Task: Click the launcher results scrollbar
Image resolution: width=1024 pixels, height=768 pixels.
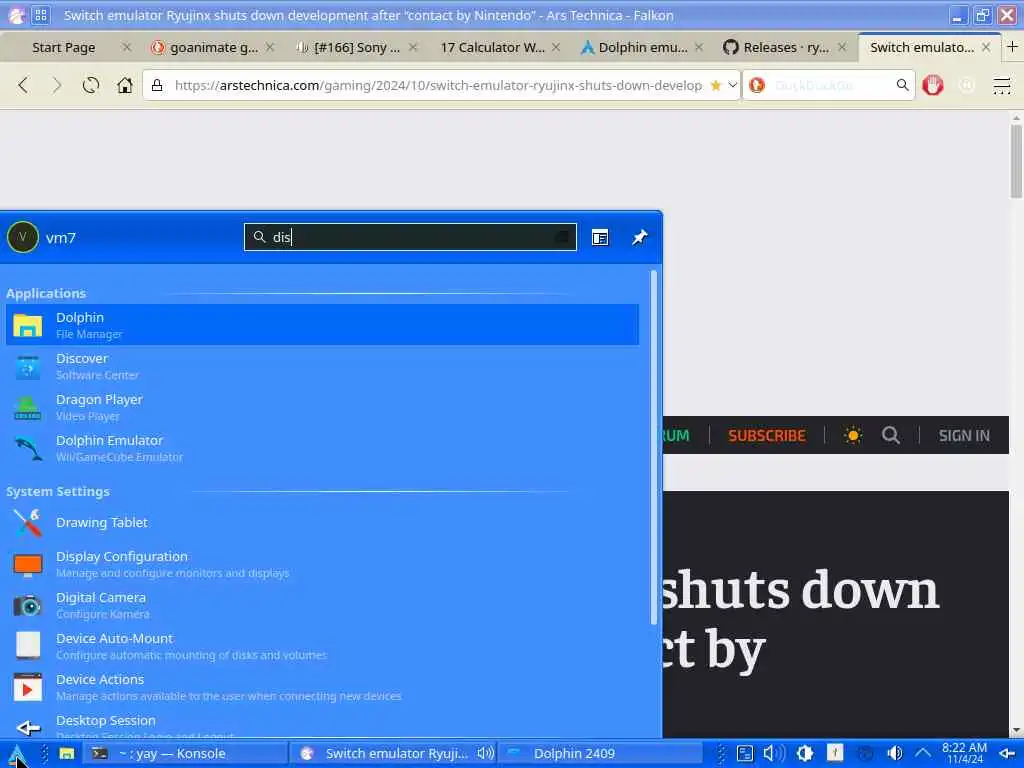Action: 654,448
